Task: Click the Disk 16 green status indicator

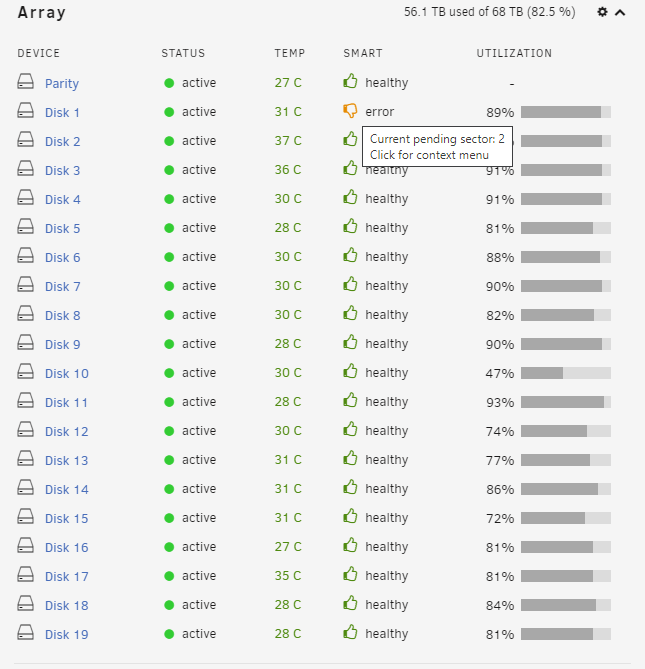Action: [x=169, y=547]
